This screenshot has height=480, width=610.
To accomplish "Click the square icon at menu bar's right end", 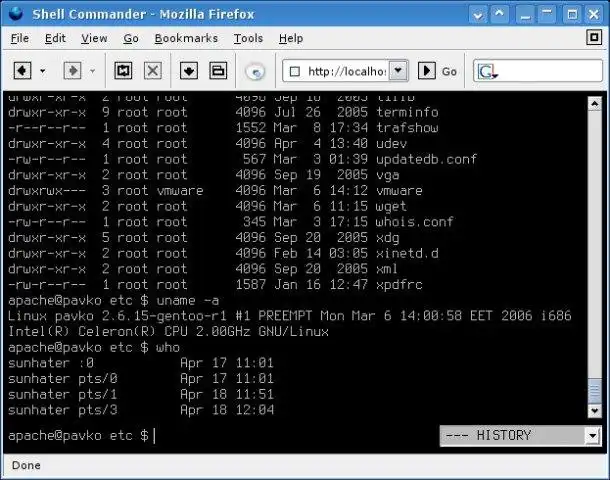I will (594, 37).
